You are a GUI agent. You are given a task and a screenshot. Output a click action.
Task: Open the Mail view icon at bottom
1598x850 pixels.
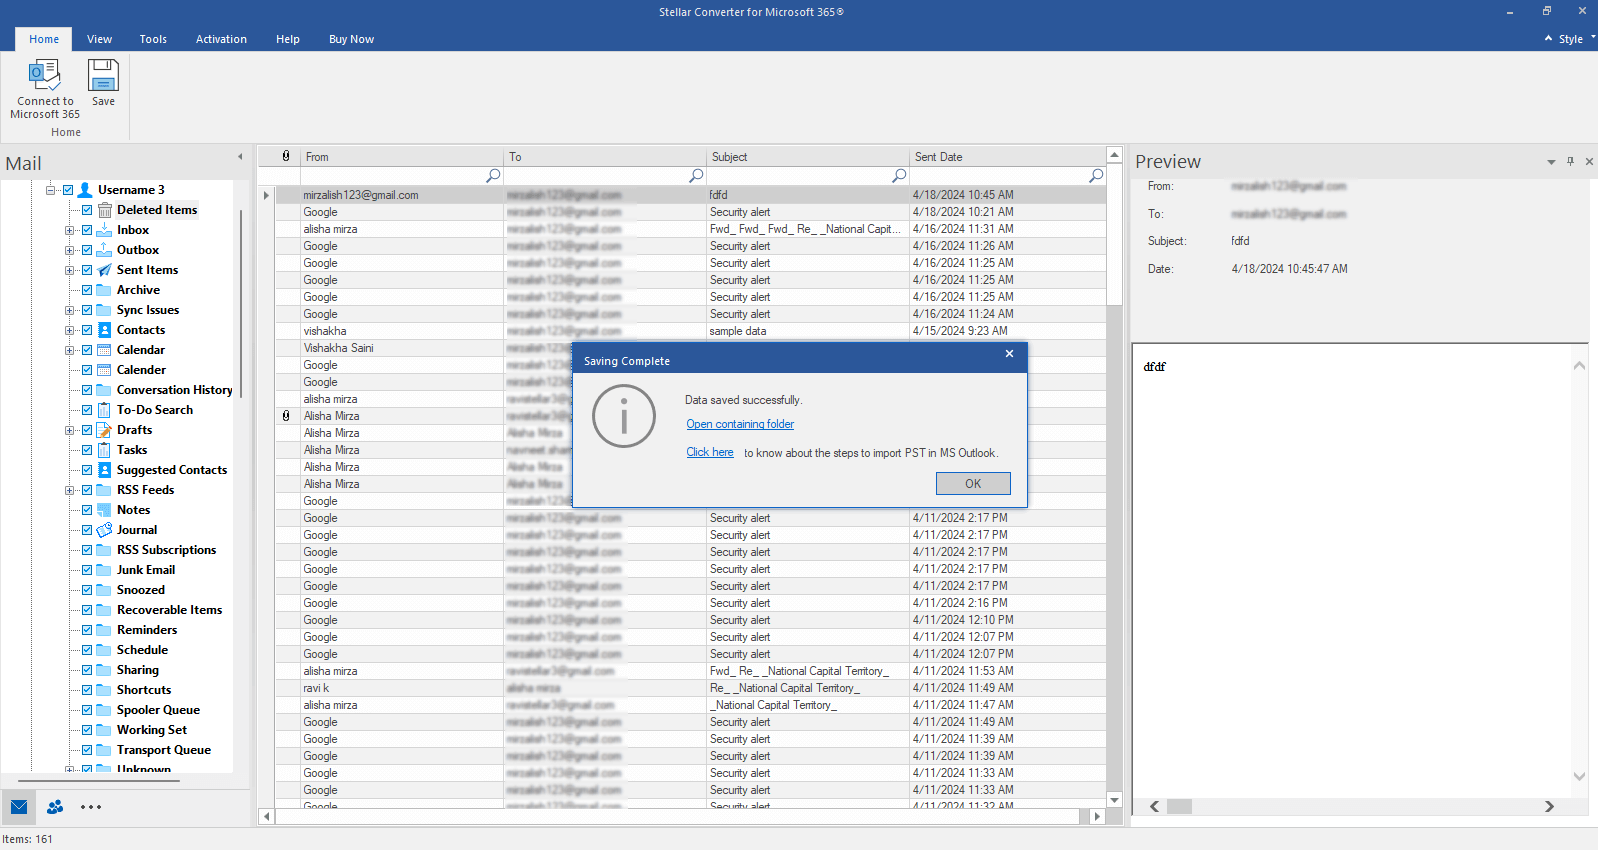(19, 807)
